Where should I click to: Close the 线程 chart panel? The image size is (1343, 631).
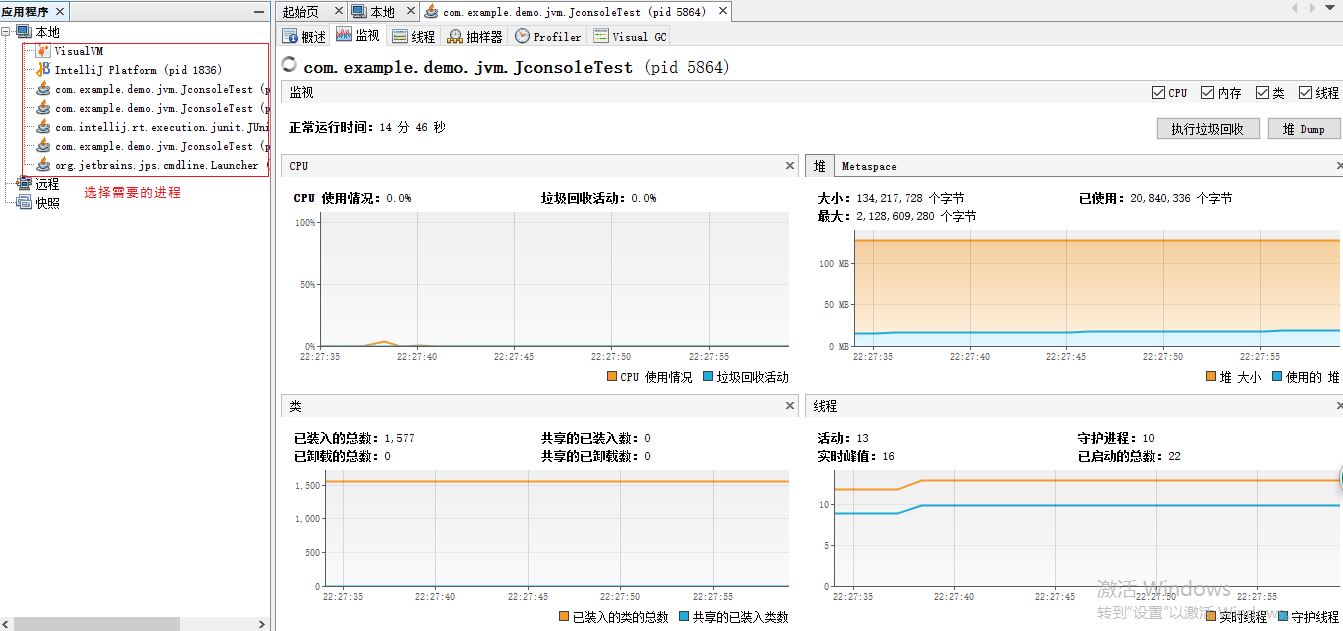pyautogui.click(x=1339, y=406)
